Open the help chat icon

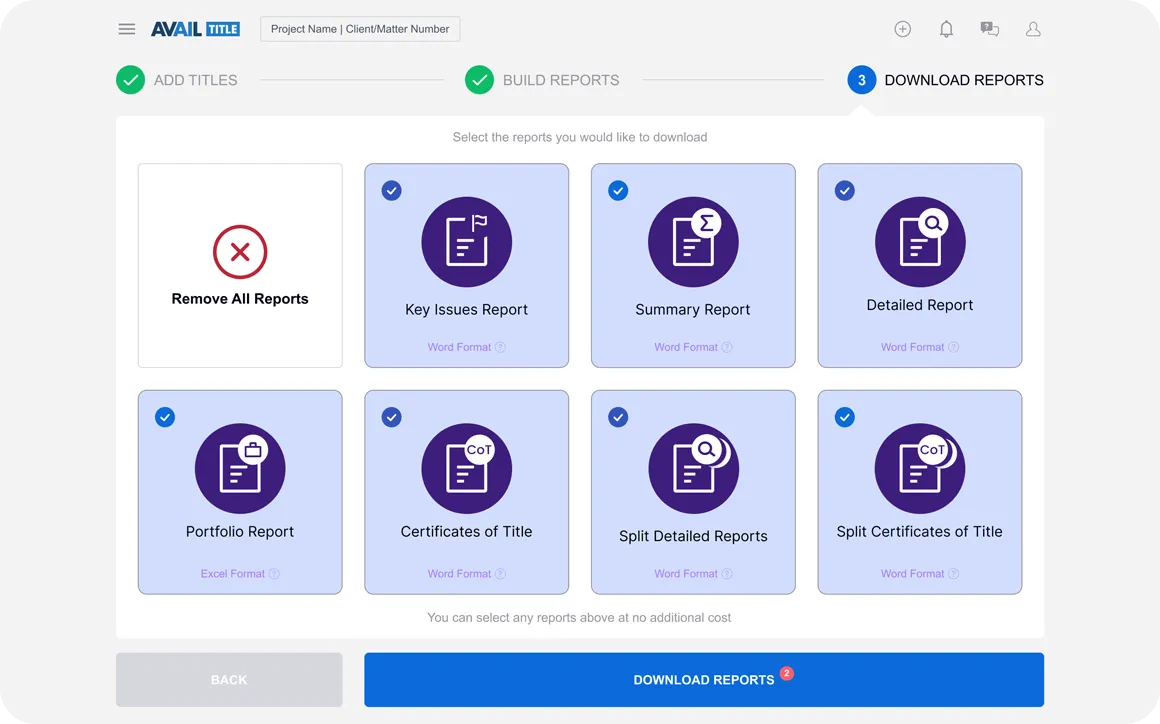pyautogui.click(x=989, y=29)
